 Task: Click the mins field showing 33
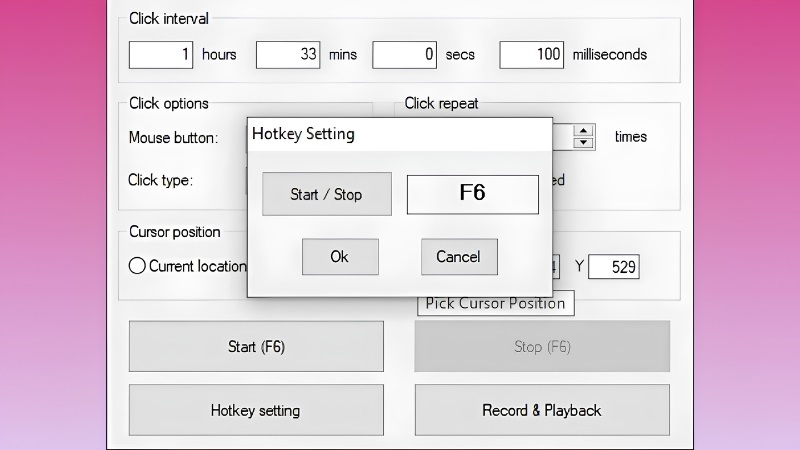click(x=288, y=55)
